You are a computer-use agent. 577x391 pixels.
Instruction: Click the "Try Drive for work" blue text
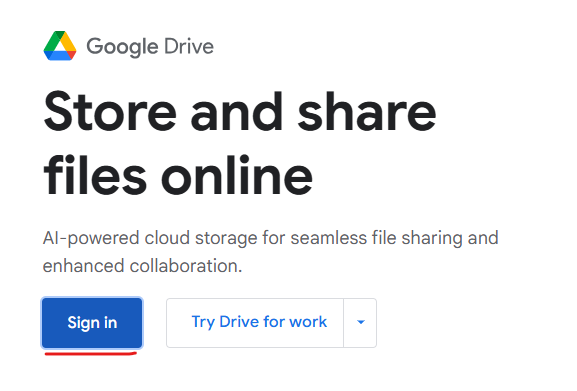259,322
